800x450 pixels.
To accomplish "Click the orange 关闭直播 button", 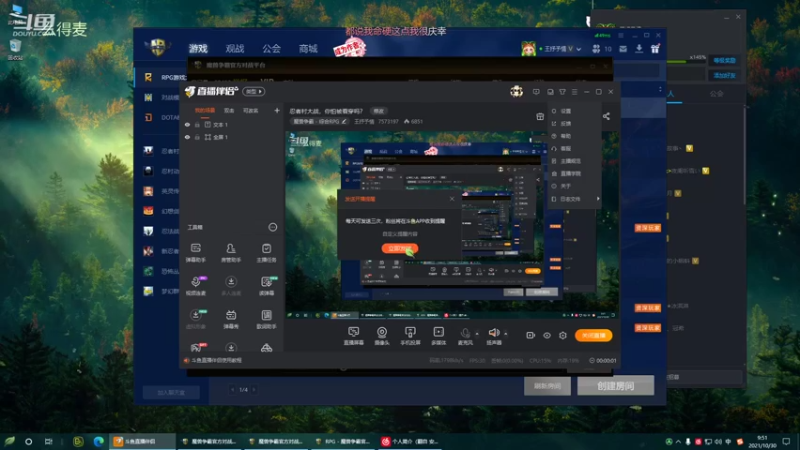I will point(593,335).
